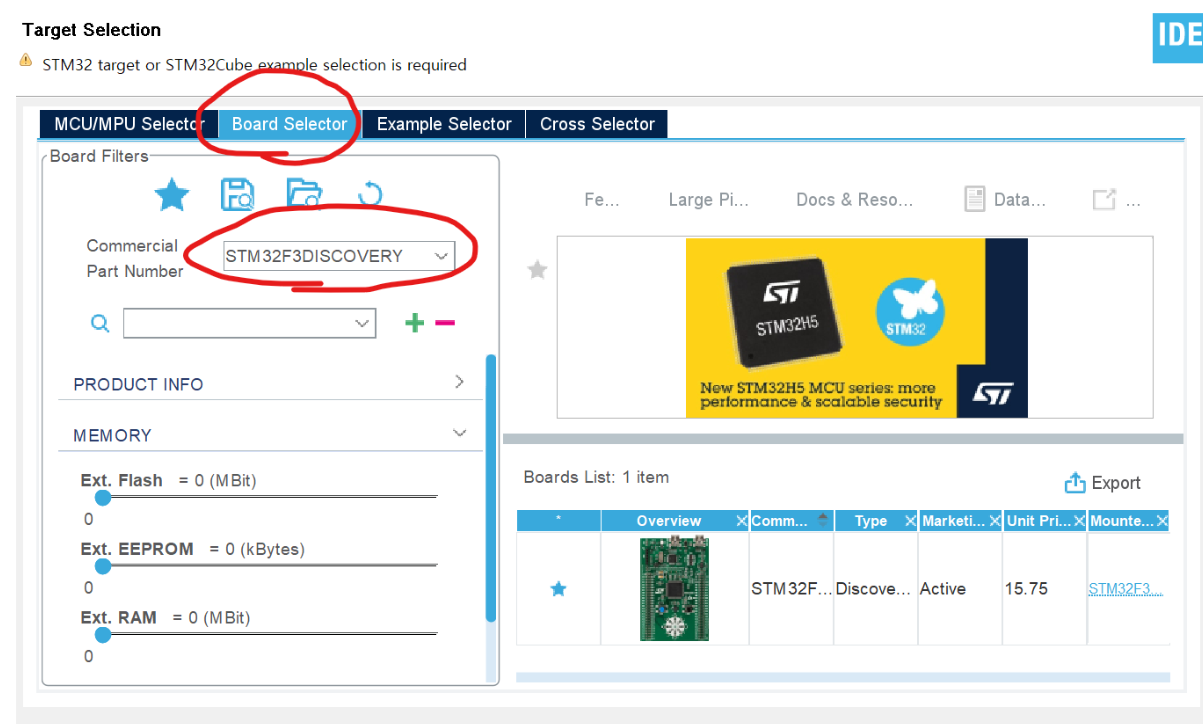Select the Board Selector tab

tap(289, 124)
